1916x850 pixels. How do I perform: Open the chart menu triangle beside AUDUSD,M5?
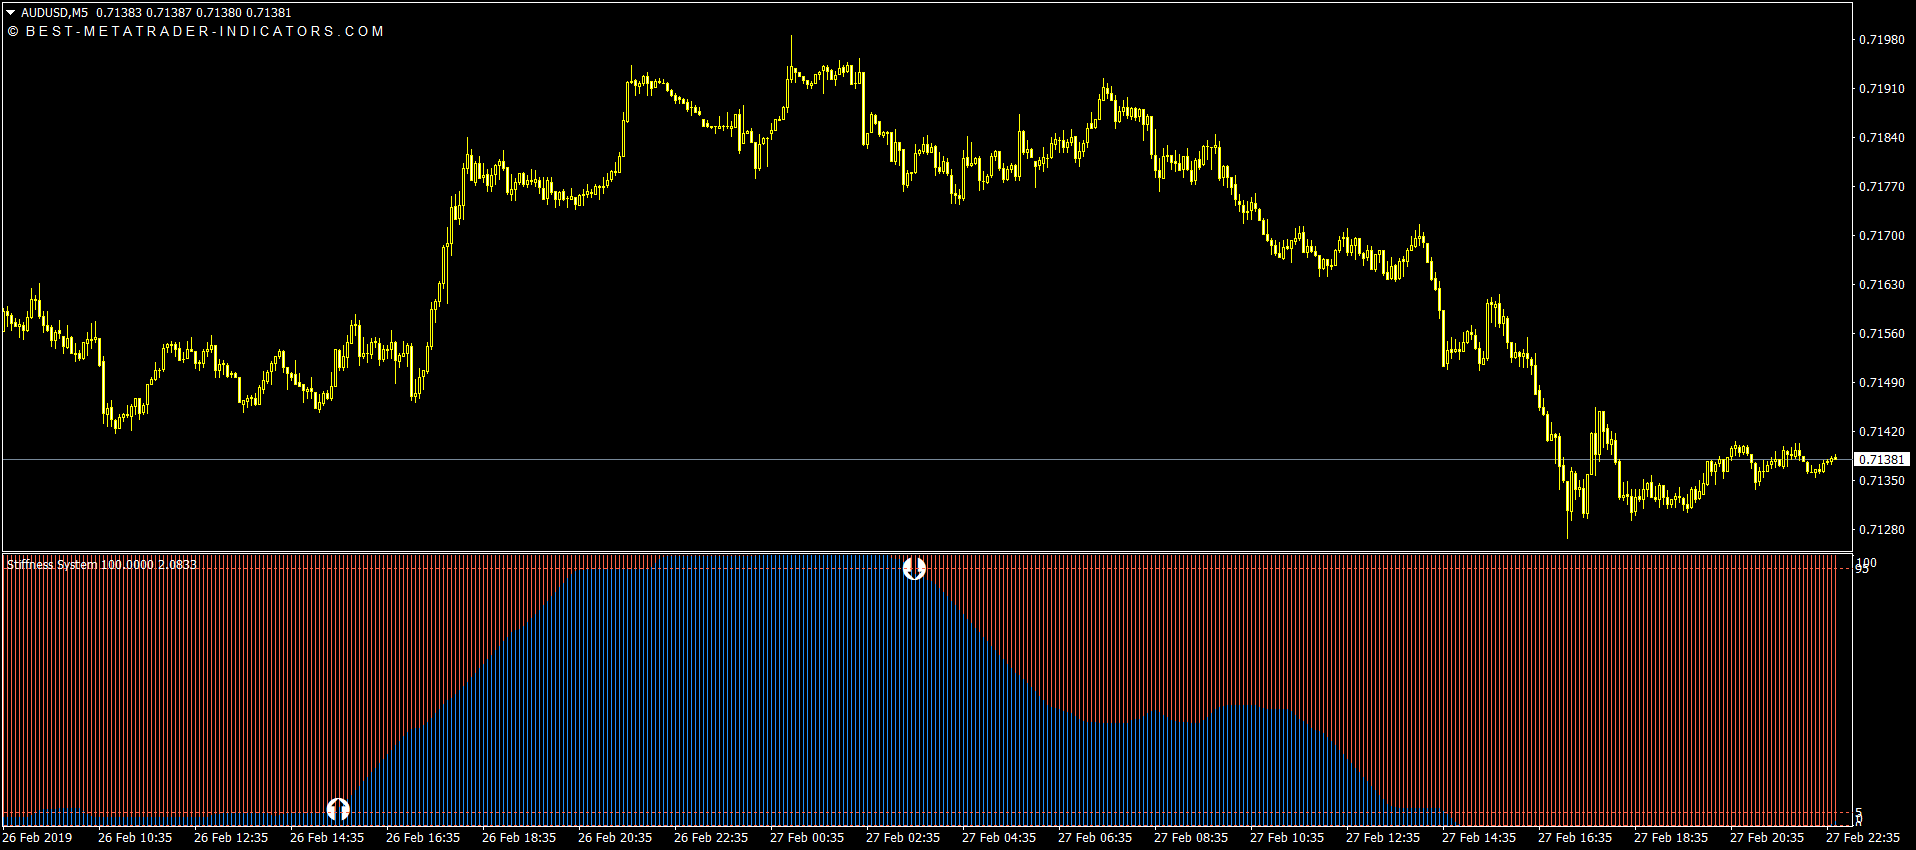pyautogui.click(x=11, y=13)
